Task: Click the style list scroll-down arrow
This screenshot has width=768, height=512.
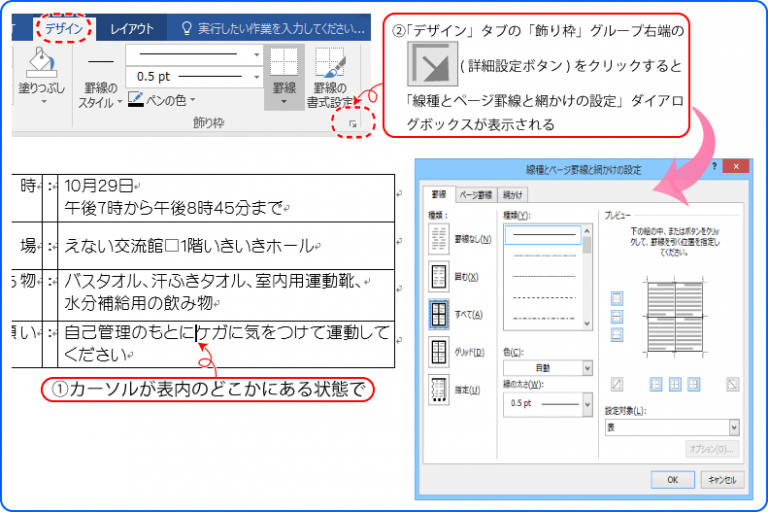Action: coord(587,324)
